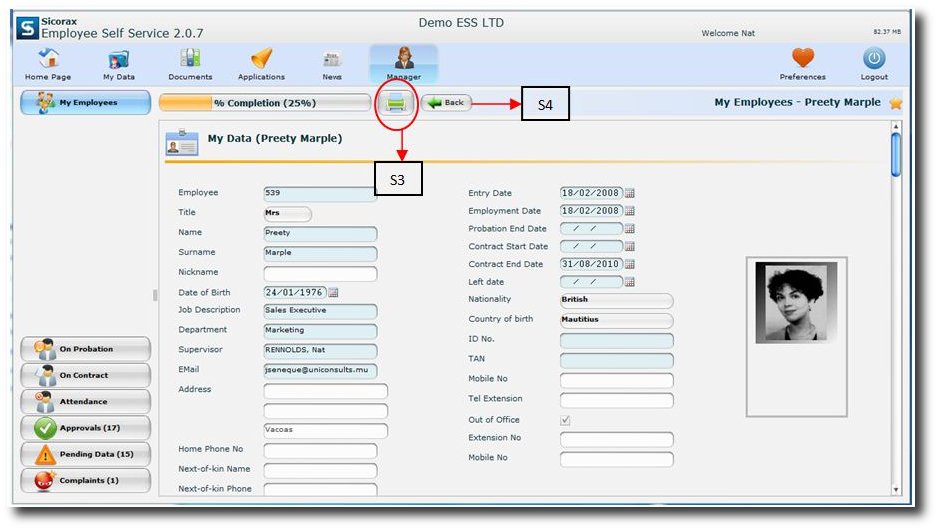The height and width of the screenshot is (530, 938).
Task: Open Approvals (17) list
Action: 85,428
